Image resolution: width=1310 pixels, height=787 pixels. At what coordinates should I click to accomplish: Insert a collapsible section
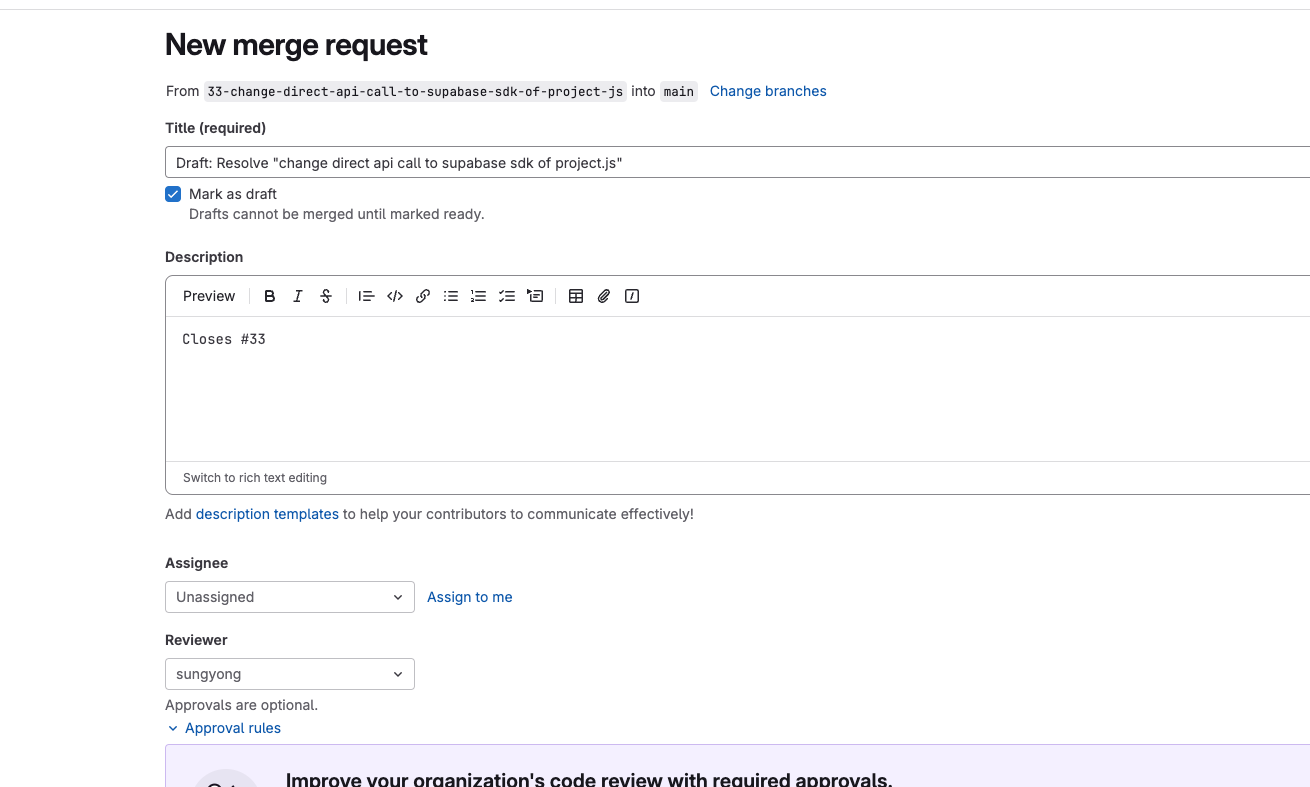[535, 296]
